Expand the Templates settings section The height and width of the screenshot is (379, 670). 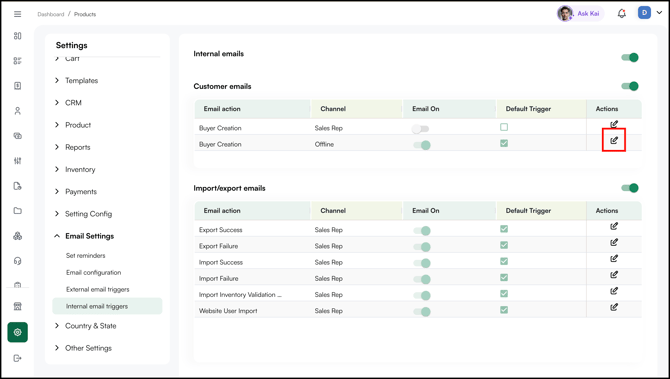point(76,80)
